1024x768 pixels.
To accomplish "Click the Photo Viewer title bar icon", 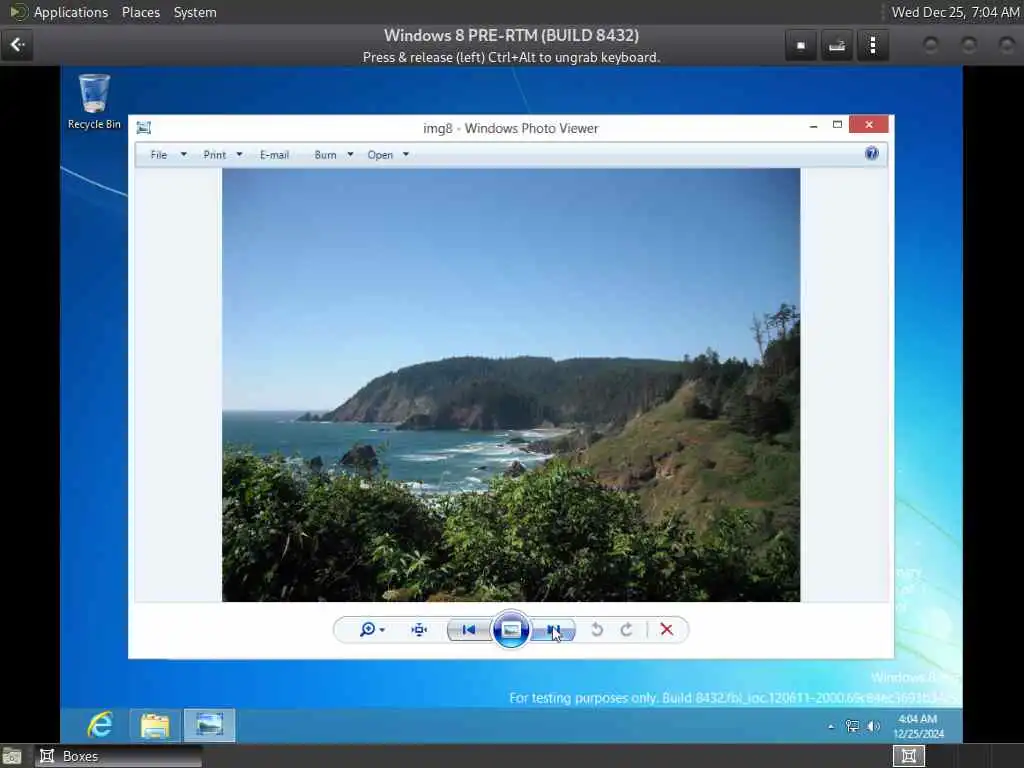I will 144,128.
